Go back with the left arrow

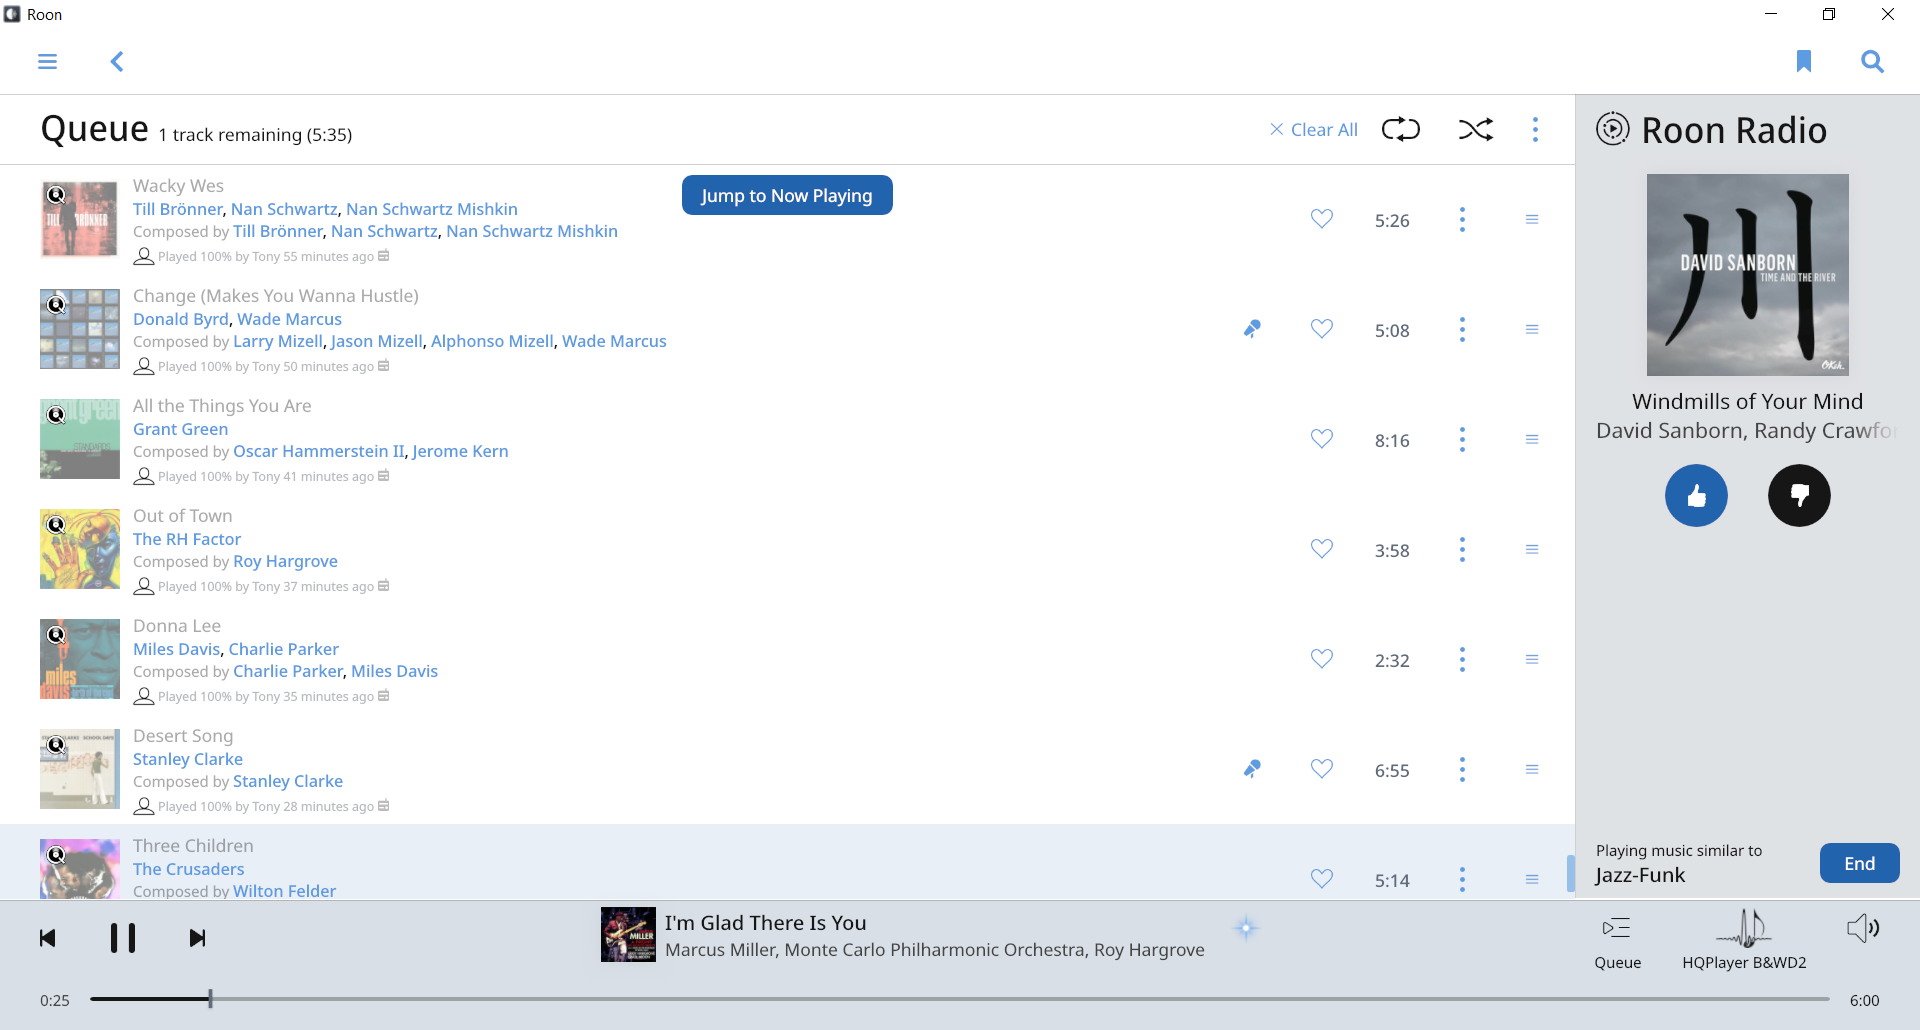117,62
